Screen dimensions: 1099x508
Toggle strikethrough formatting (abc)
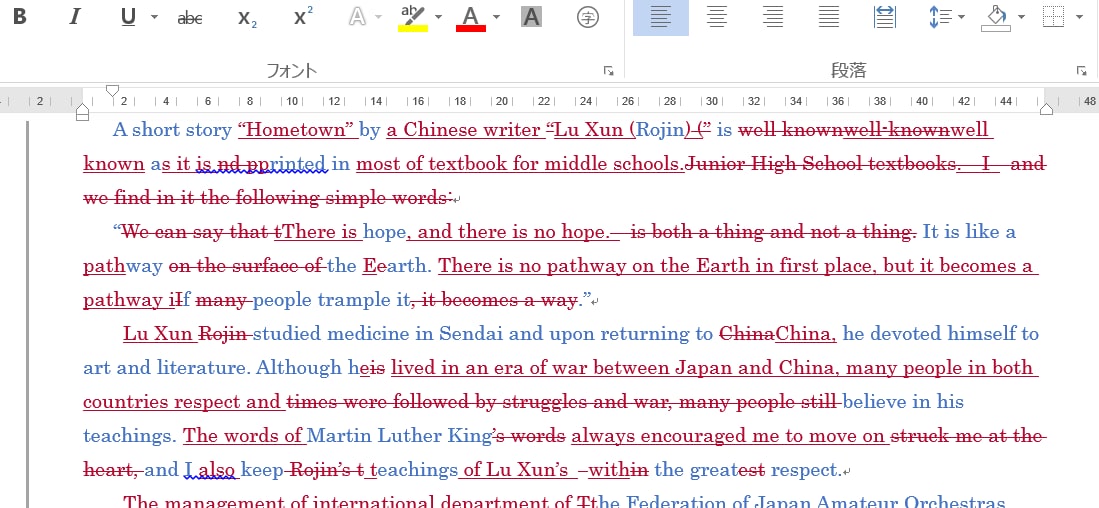click(190, 17)
